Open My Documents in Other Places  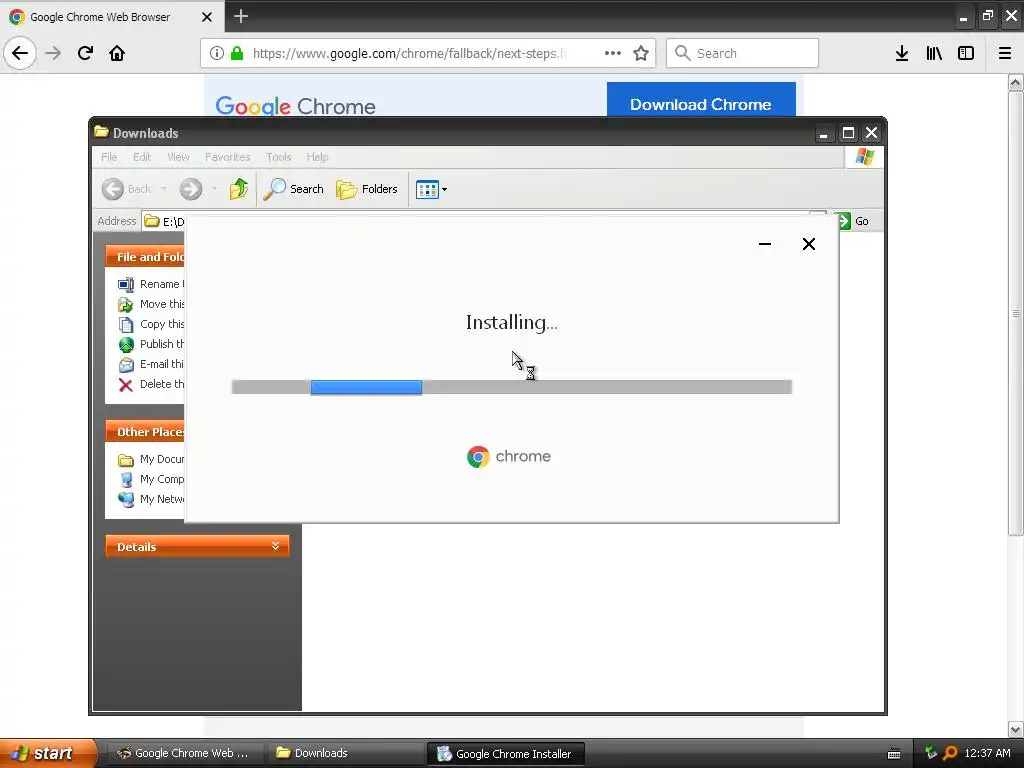tap(152, 460)
